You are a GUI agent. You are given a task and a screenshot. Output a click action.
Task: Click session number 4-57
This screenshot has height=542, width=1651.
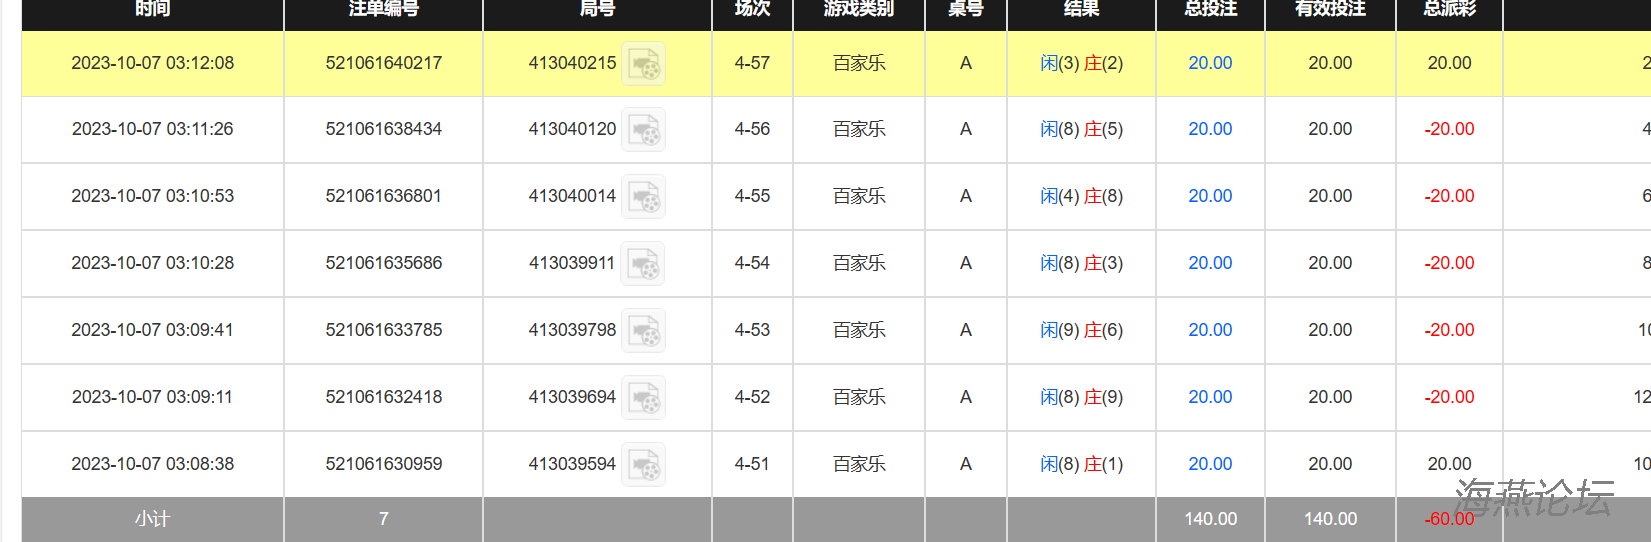[x=752, y=63]
